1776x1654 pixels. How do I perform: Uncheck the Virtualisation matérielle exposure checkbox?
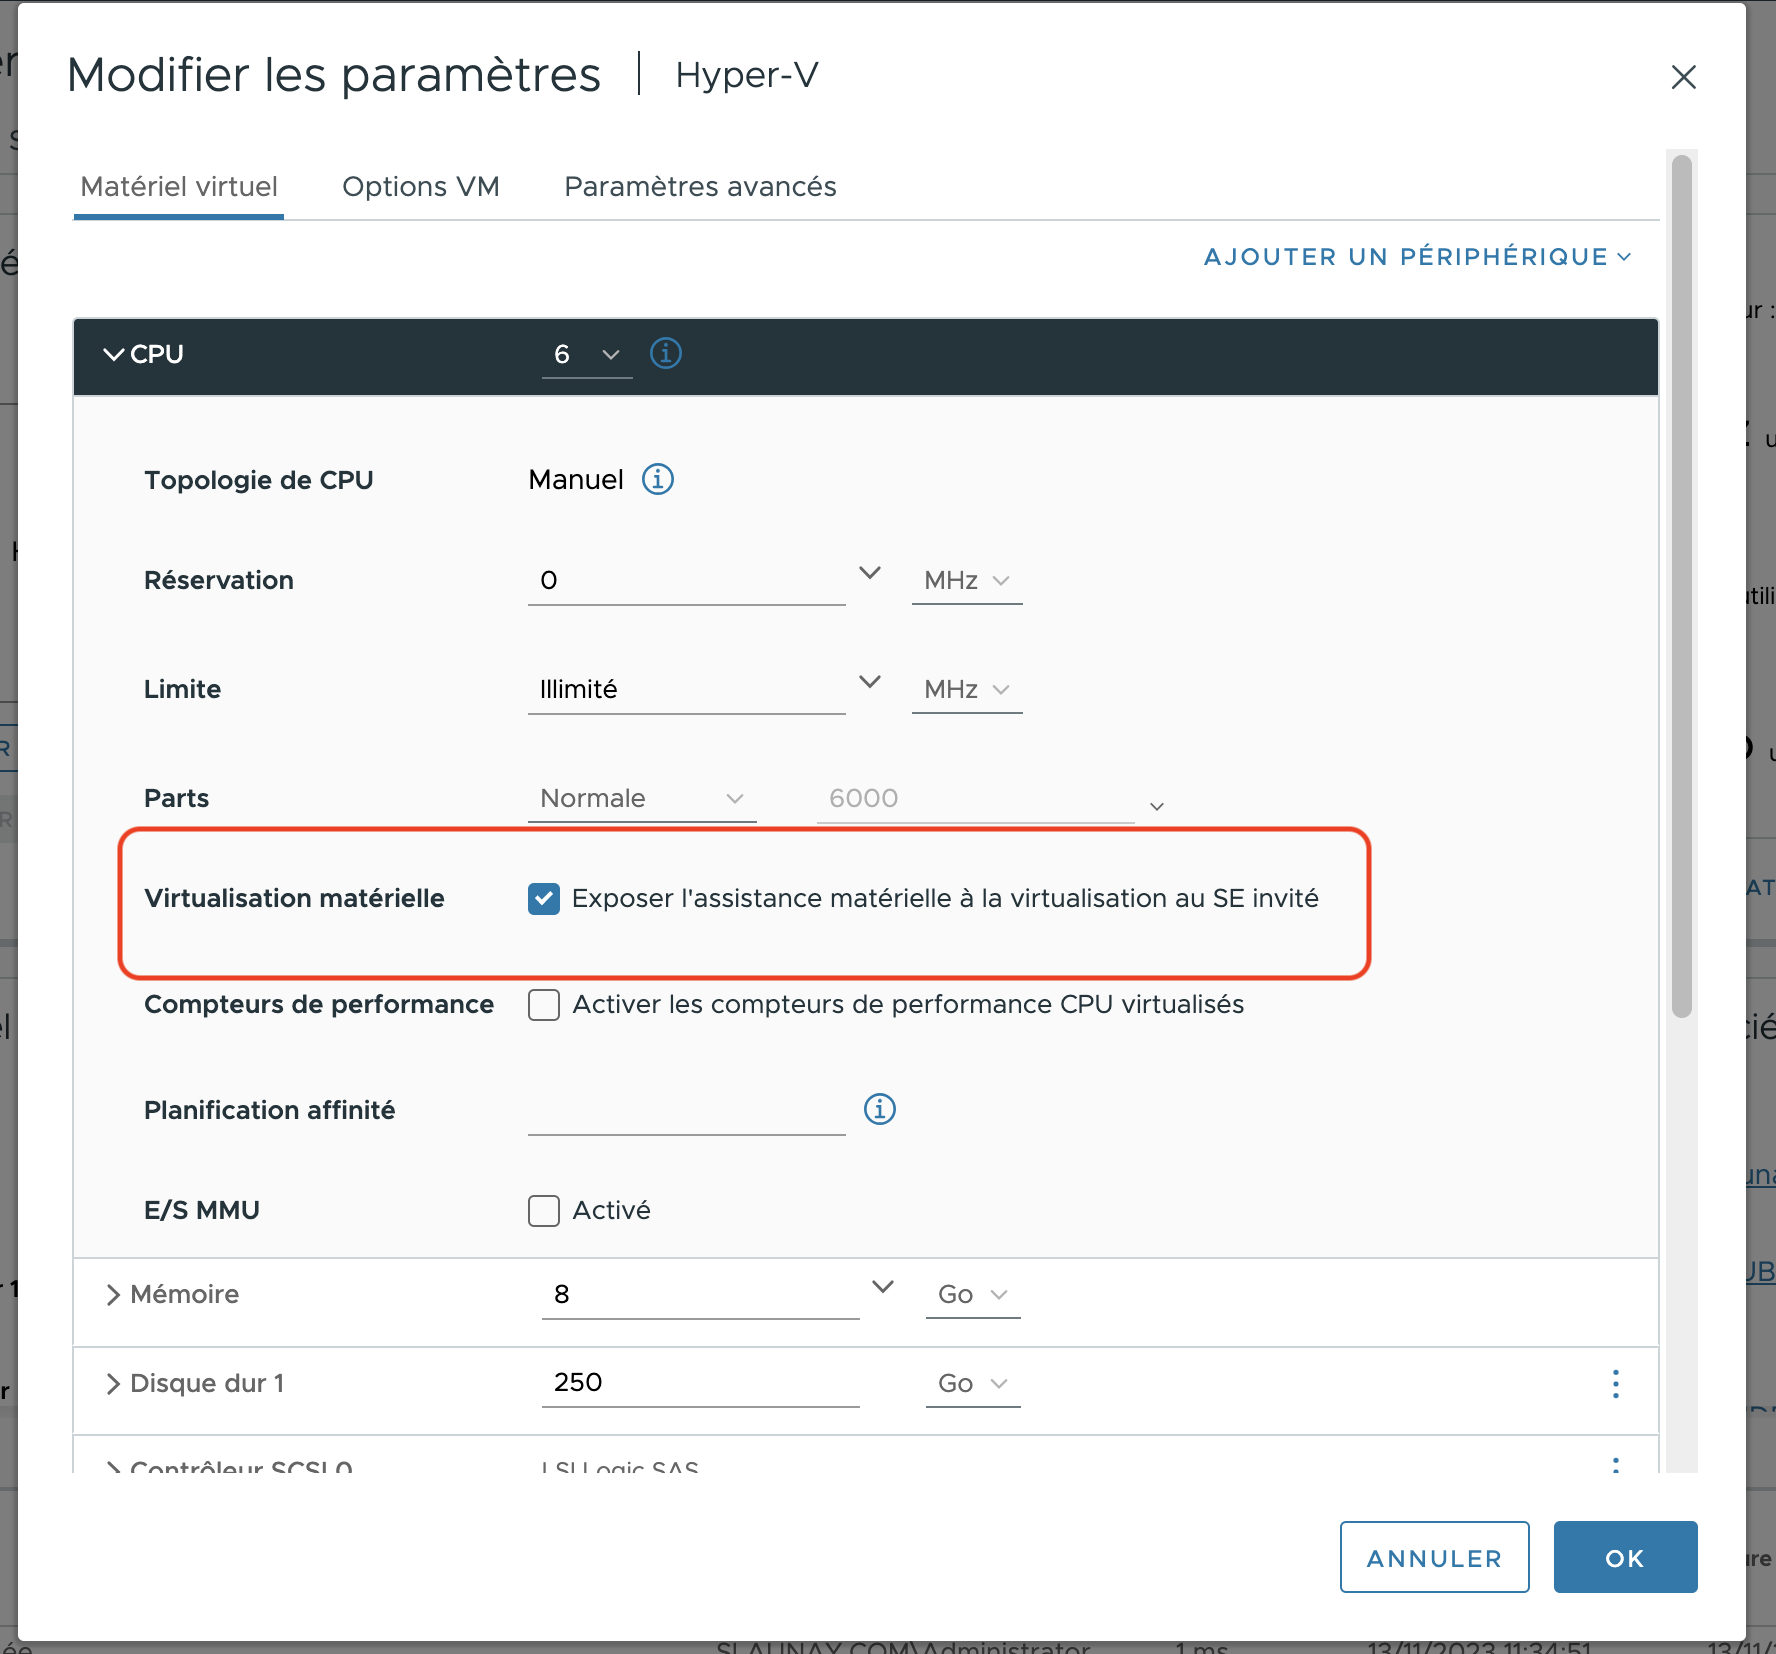click(x=544, y=899)
